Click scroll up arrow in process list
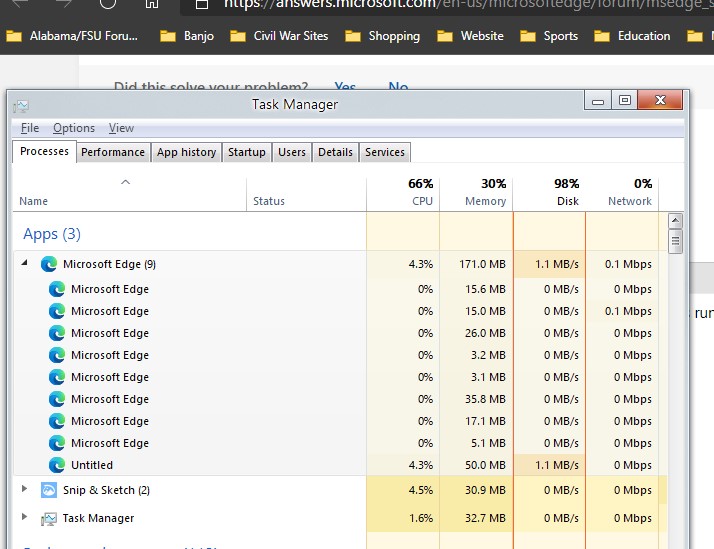 [675, 221]
